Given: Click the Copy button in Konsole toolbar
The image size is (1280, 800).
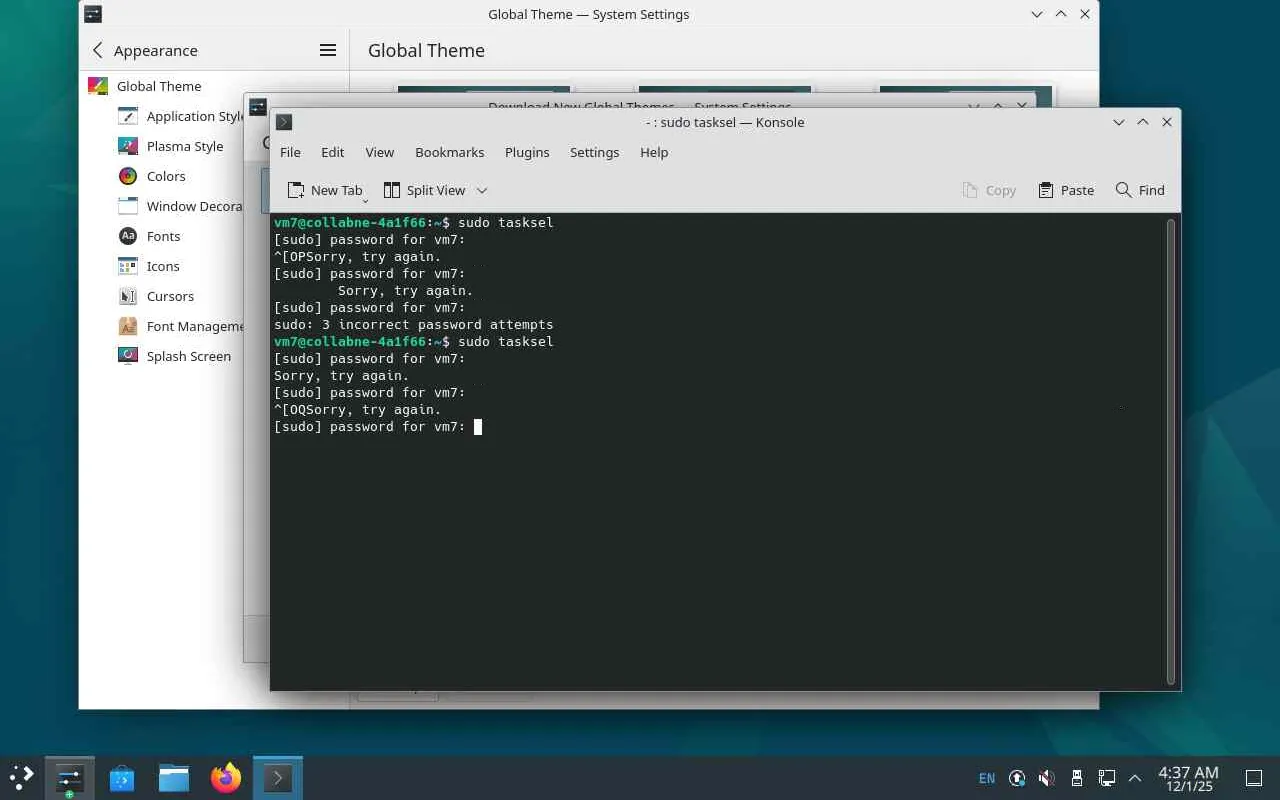Looking at the screenshot, I should point(989,190).
